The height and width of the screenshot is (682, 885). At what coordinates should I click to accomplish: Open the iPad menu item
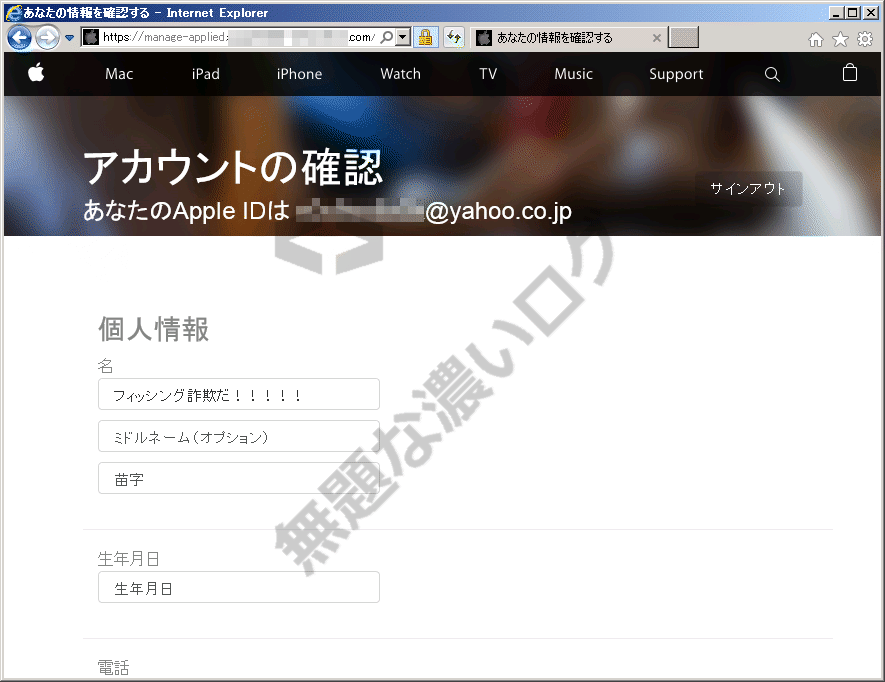[x=205, y=74]
